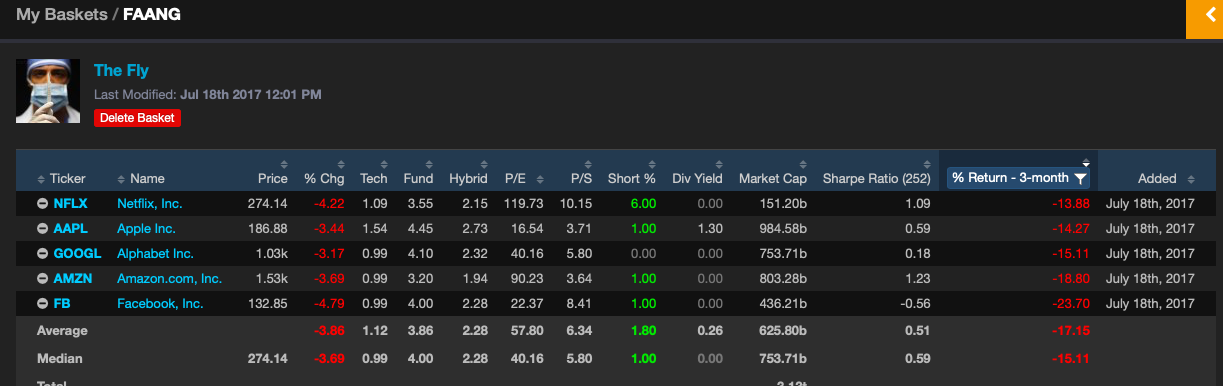Open the GOOGL ticker link
Viewport: 1223px width, 386px height.
[x=77, y=254]
